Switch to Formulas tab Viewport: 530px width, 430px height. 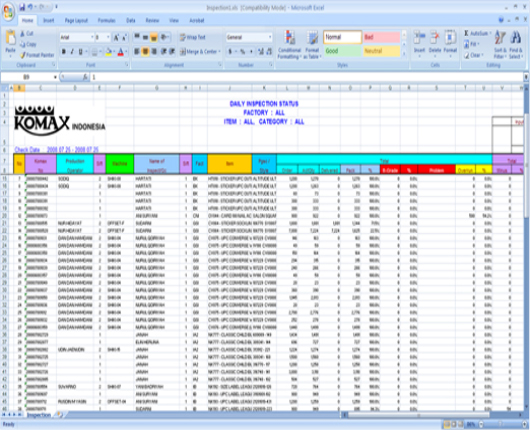[x=107, y=21]
